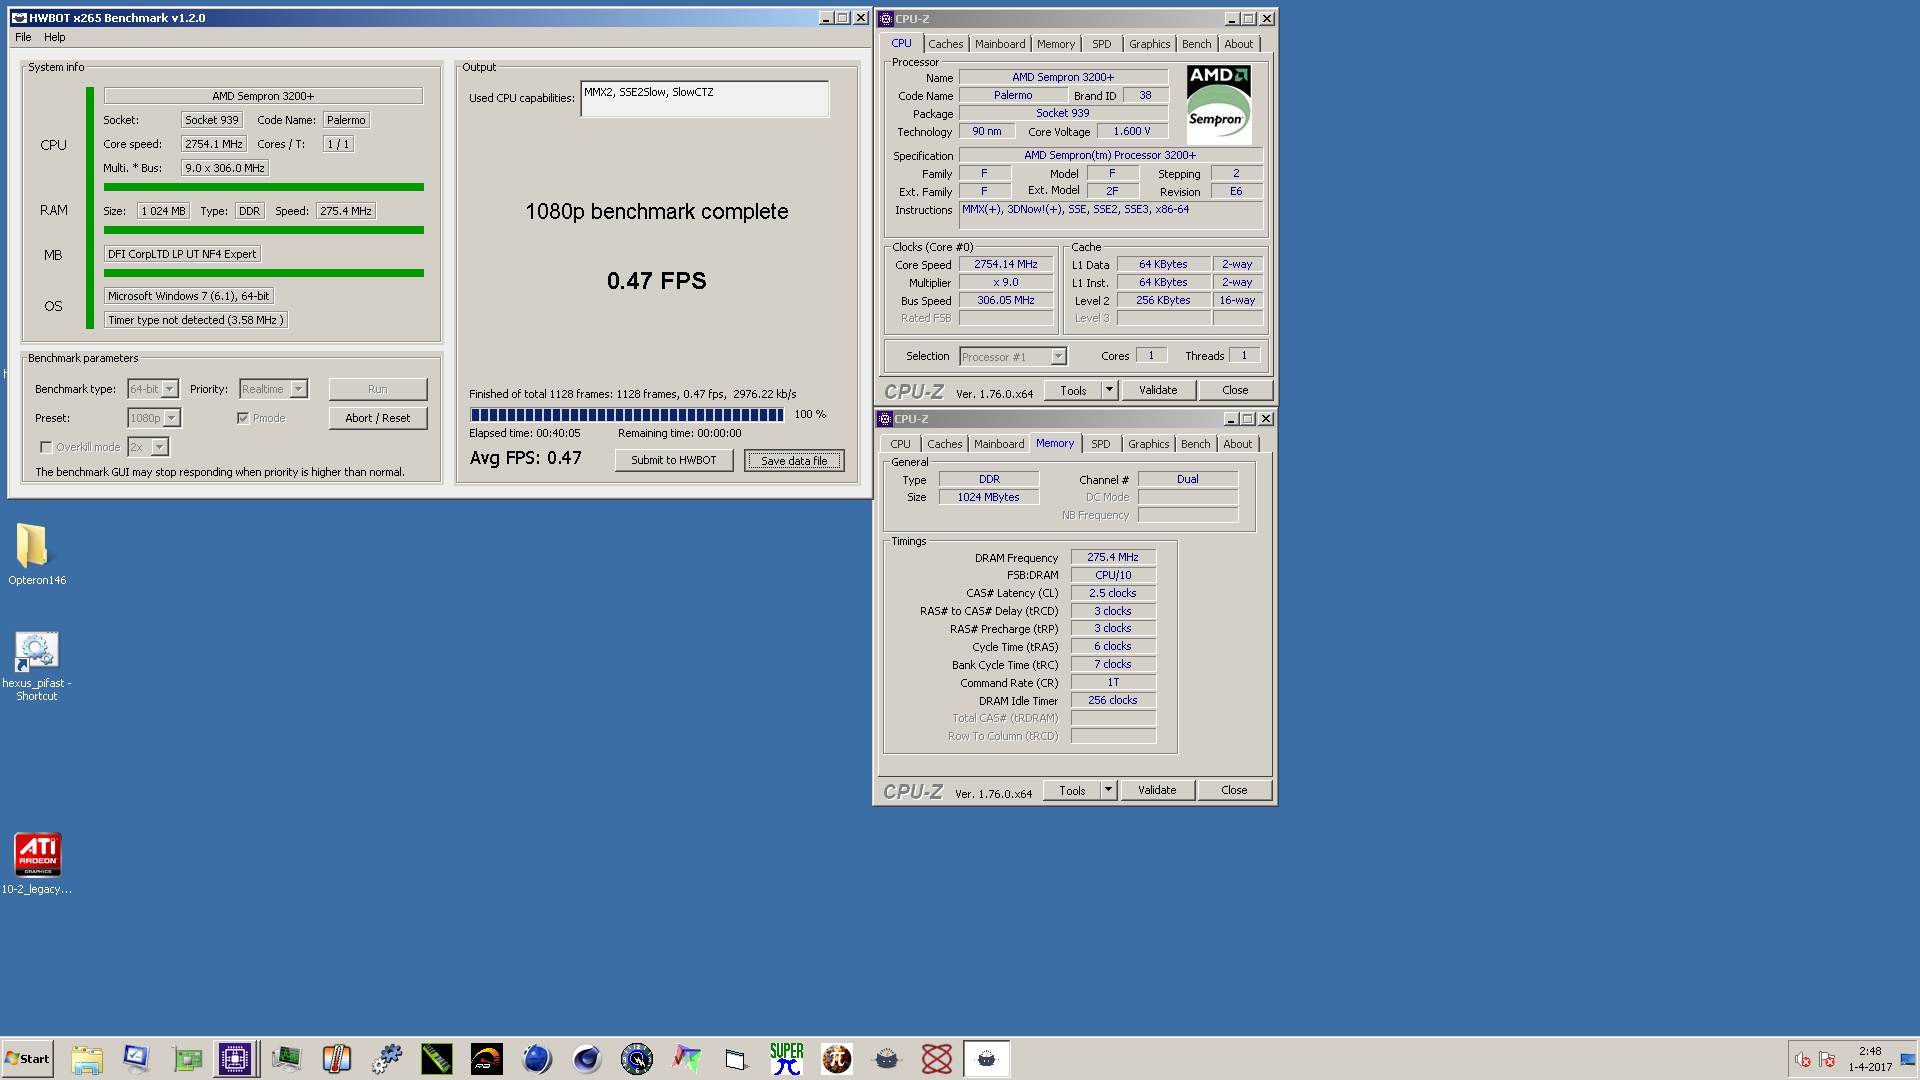Click the small blank window taskbar icon
Viewport: 1920px width, 1080px height.
[737, 1059]
